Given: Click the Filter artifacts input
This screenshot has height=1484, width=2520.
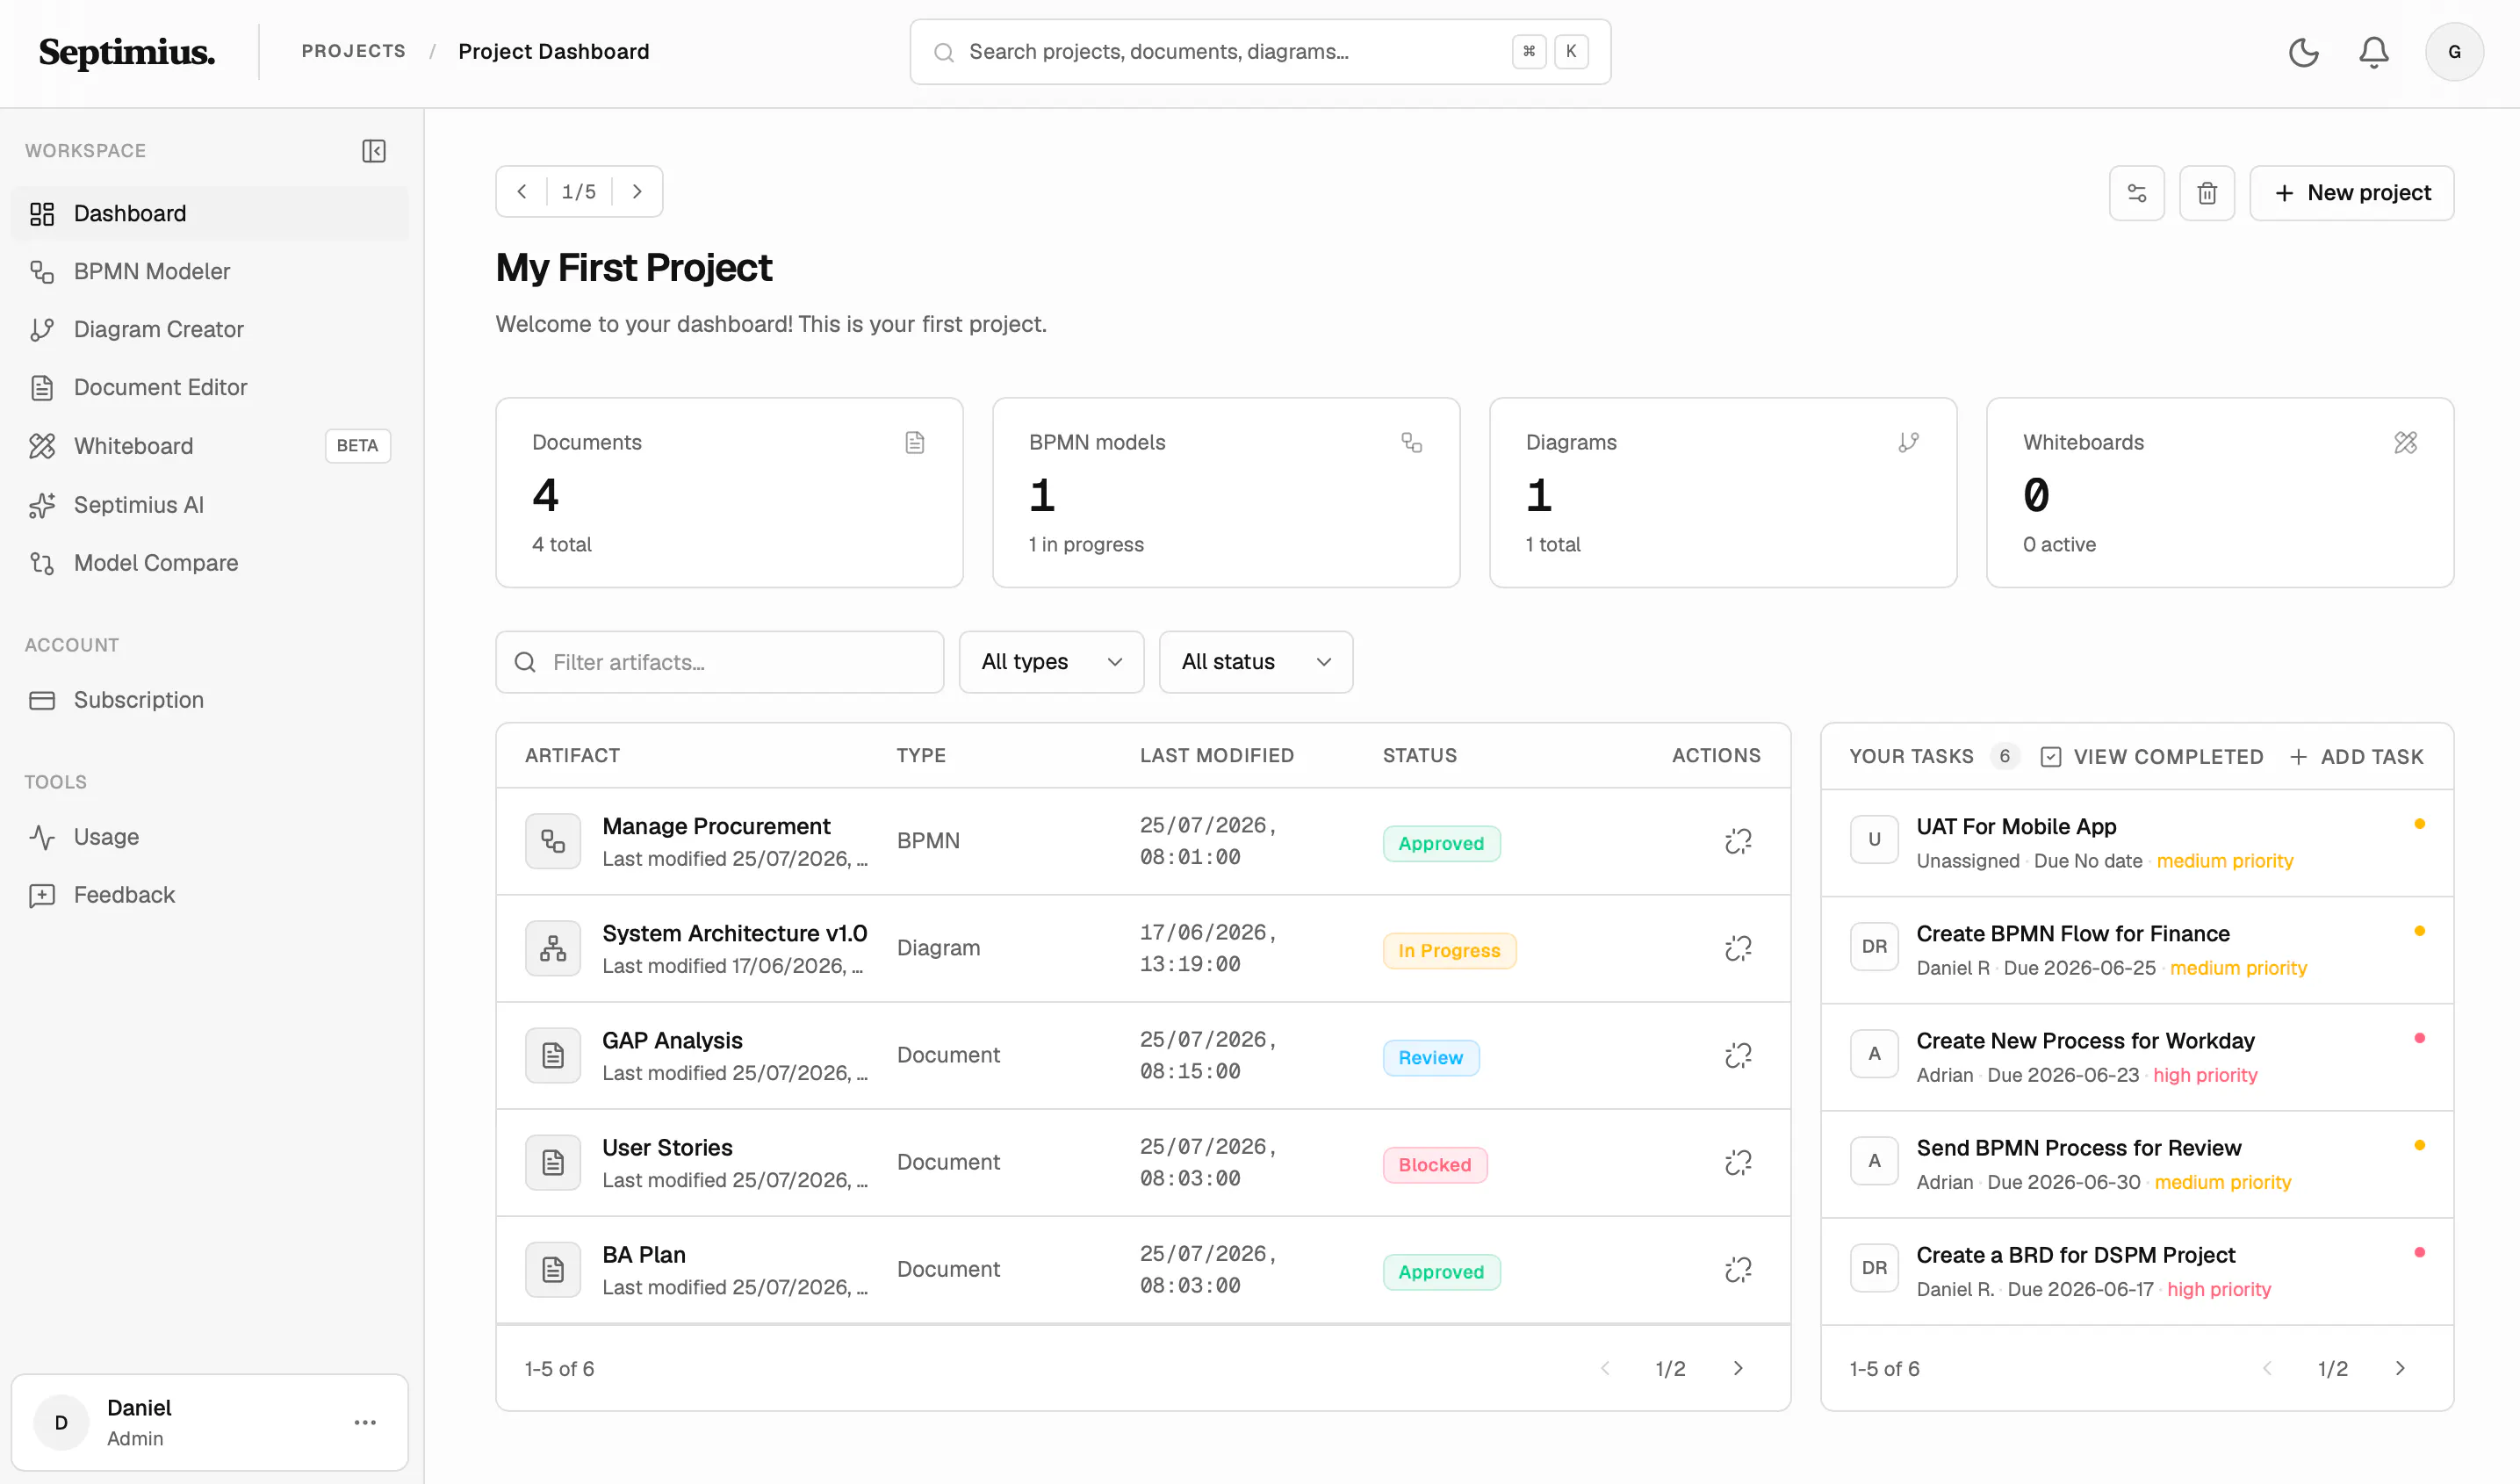Looking at the screenshot, I should tap(720, 662).
